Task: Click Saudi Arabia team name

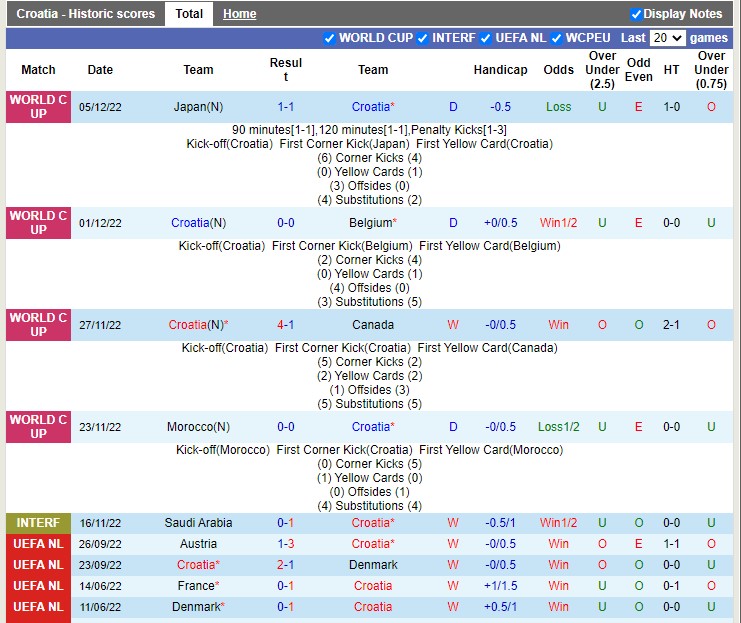Action: point(198,523)
